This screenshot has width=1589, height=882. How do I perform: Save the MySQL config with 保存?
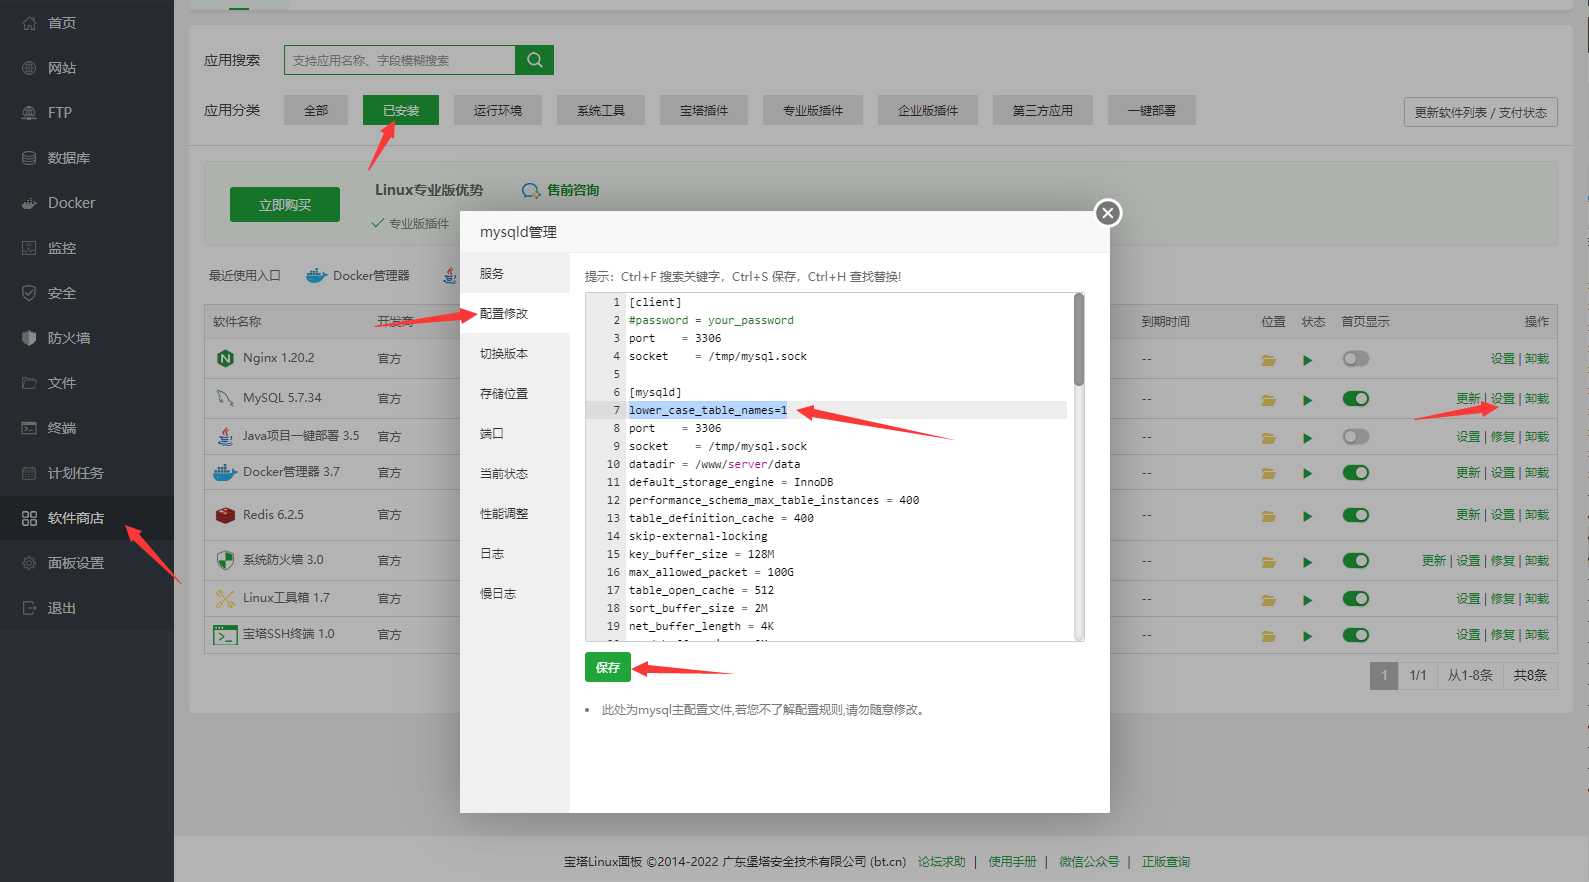607,667
